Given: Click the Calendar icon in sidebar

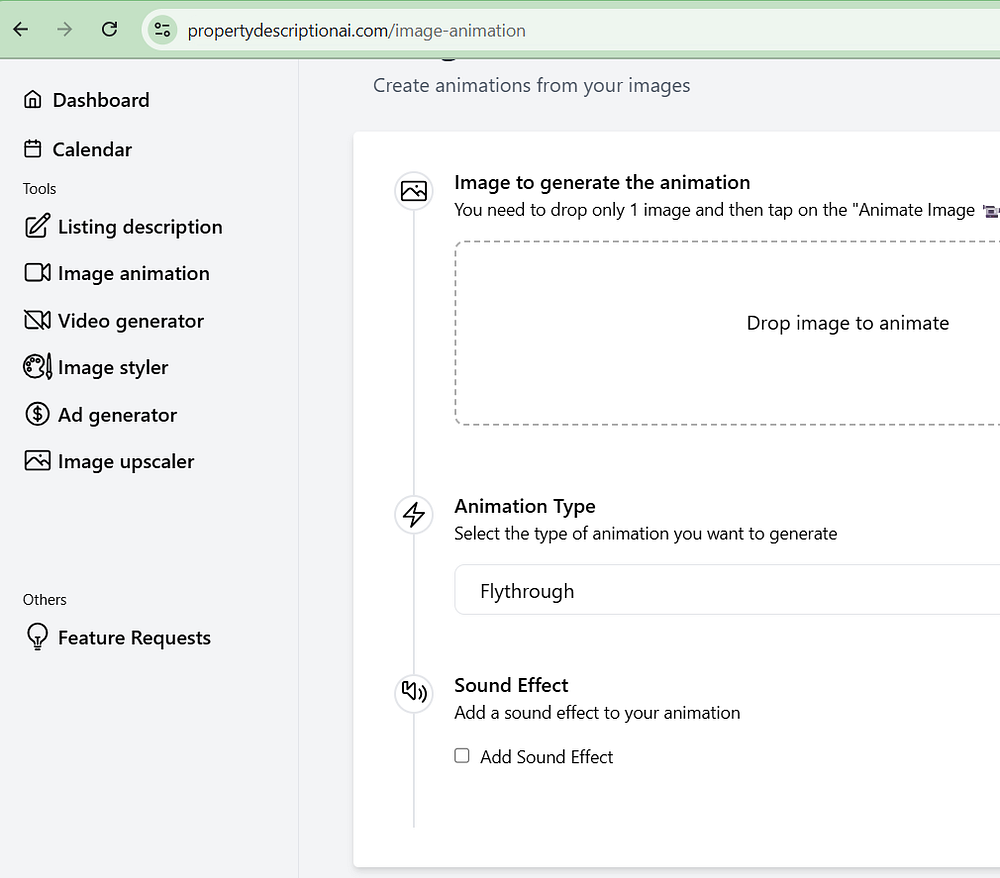Looking at the screenshot, I should click(x=33, y=149).
